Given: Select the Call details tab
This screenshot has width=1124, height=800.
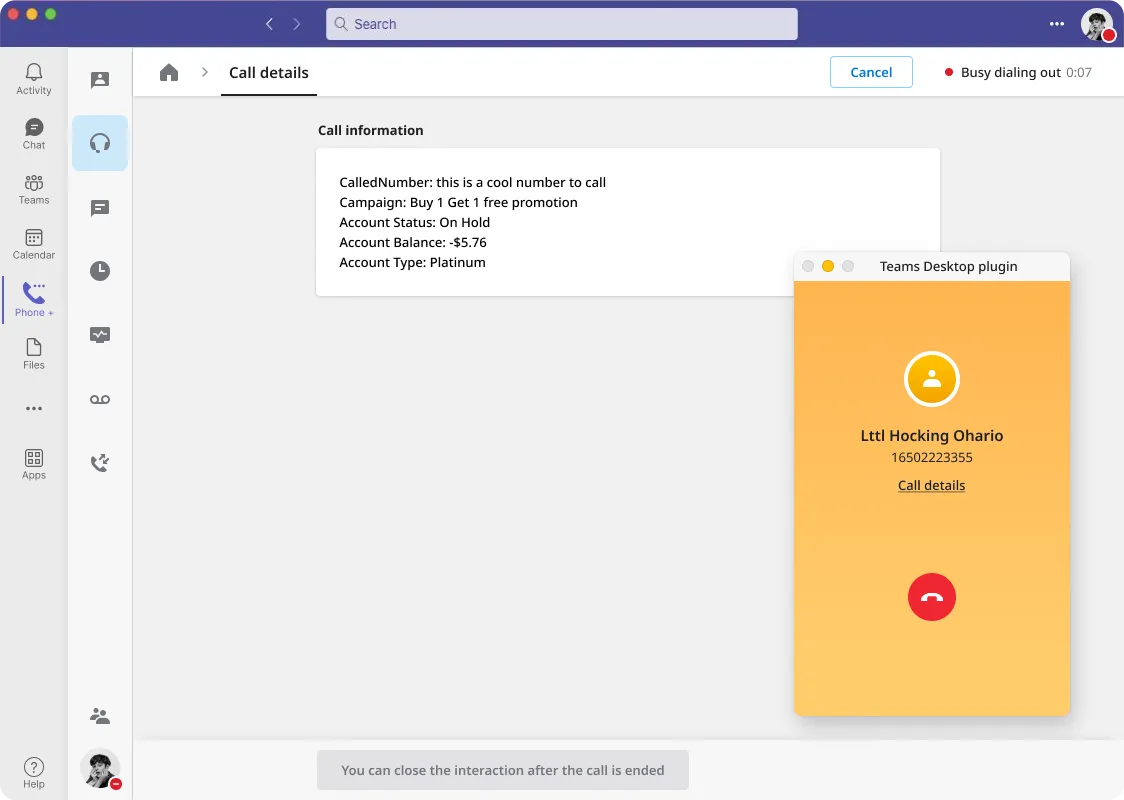Looking at the screenshot, I should (x=269, y=73).
